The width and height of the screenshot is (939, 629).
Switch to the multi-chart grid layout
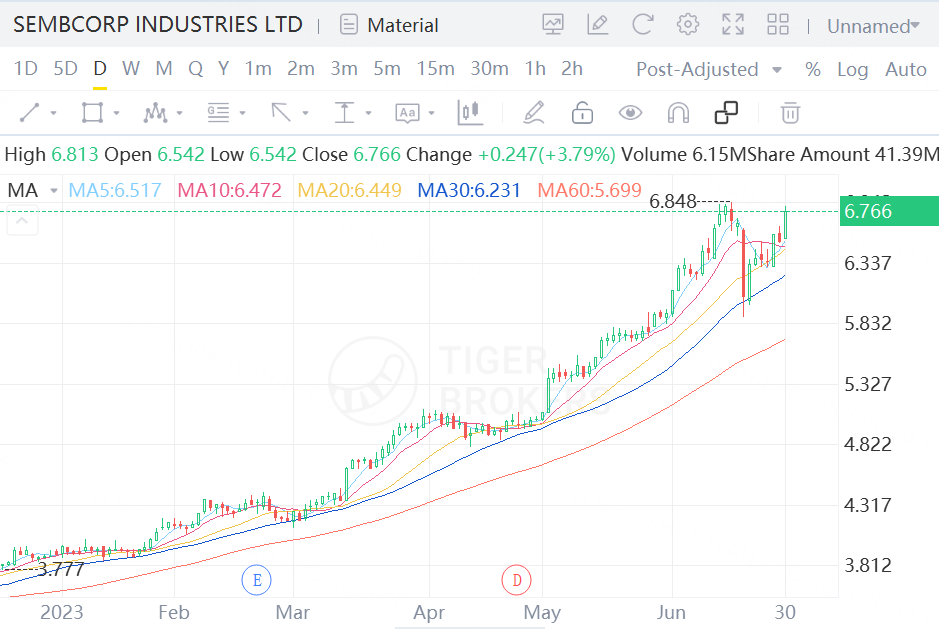778,25
